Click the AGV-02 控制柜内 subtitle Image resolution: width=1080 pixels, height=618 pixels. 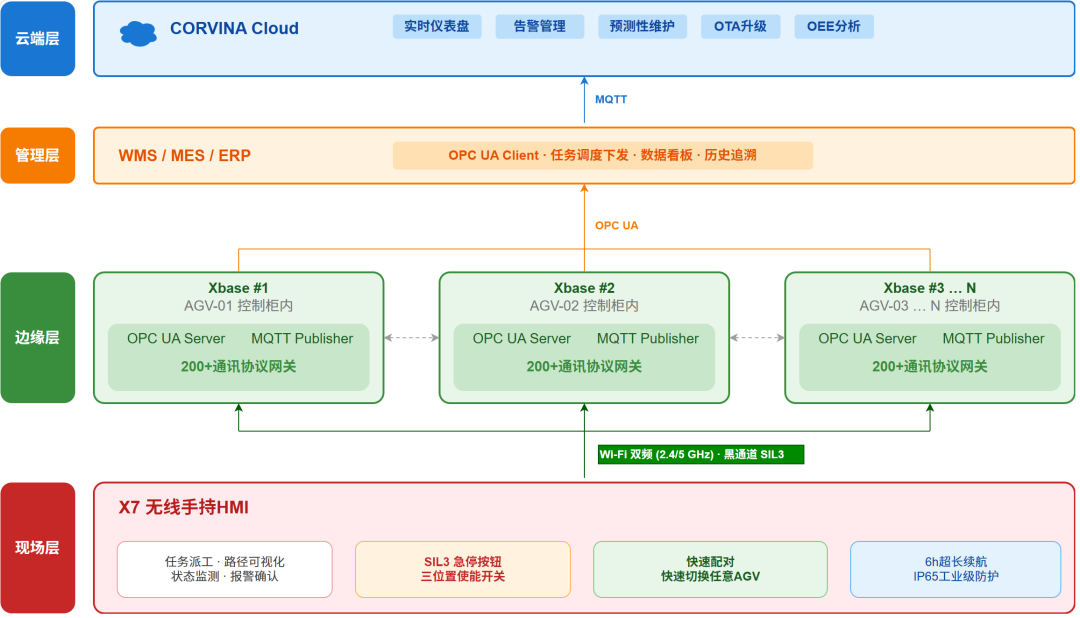point(584,306)
